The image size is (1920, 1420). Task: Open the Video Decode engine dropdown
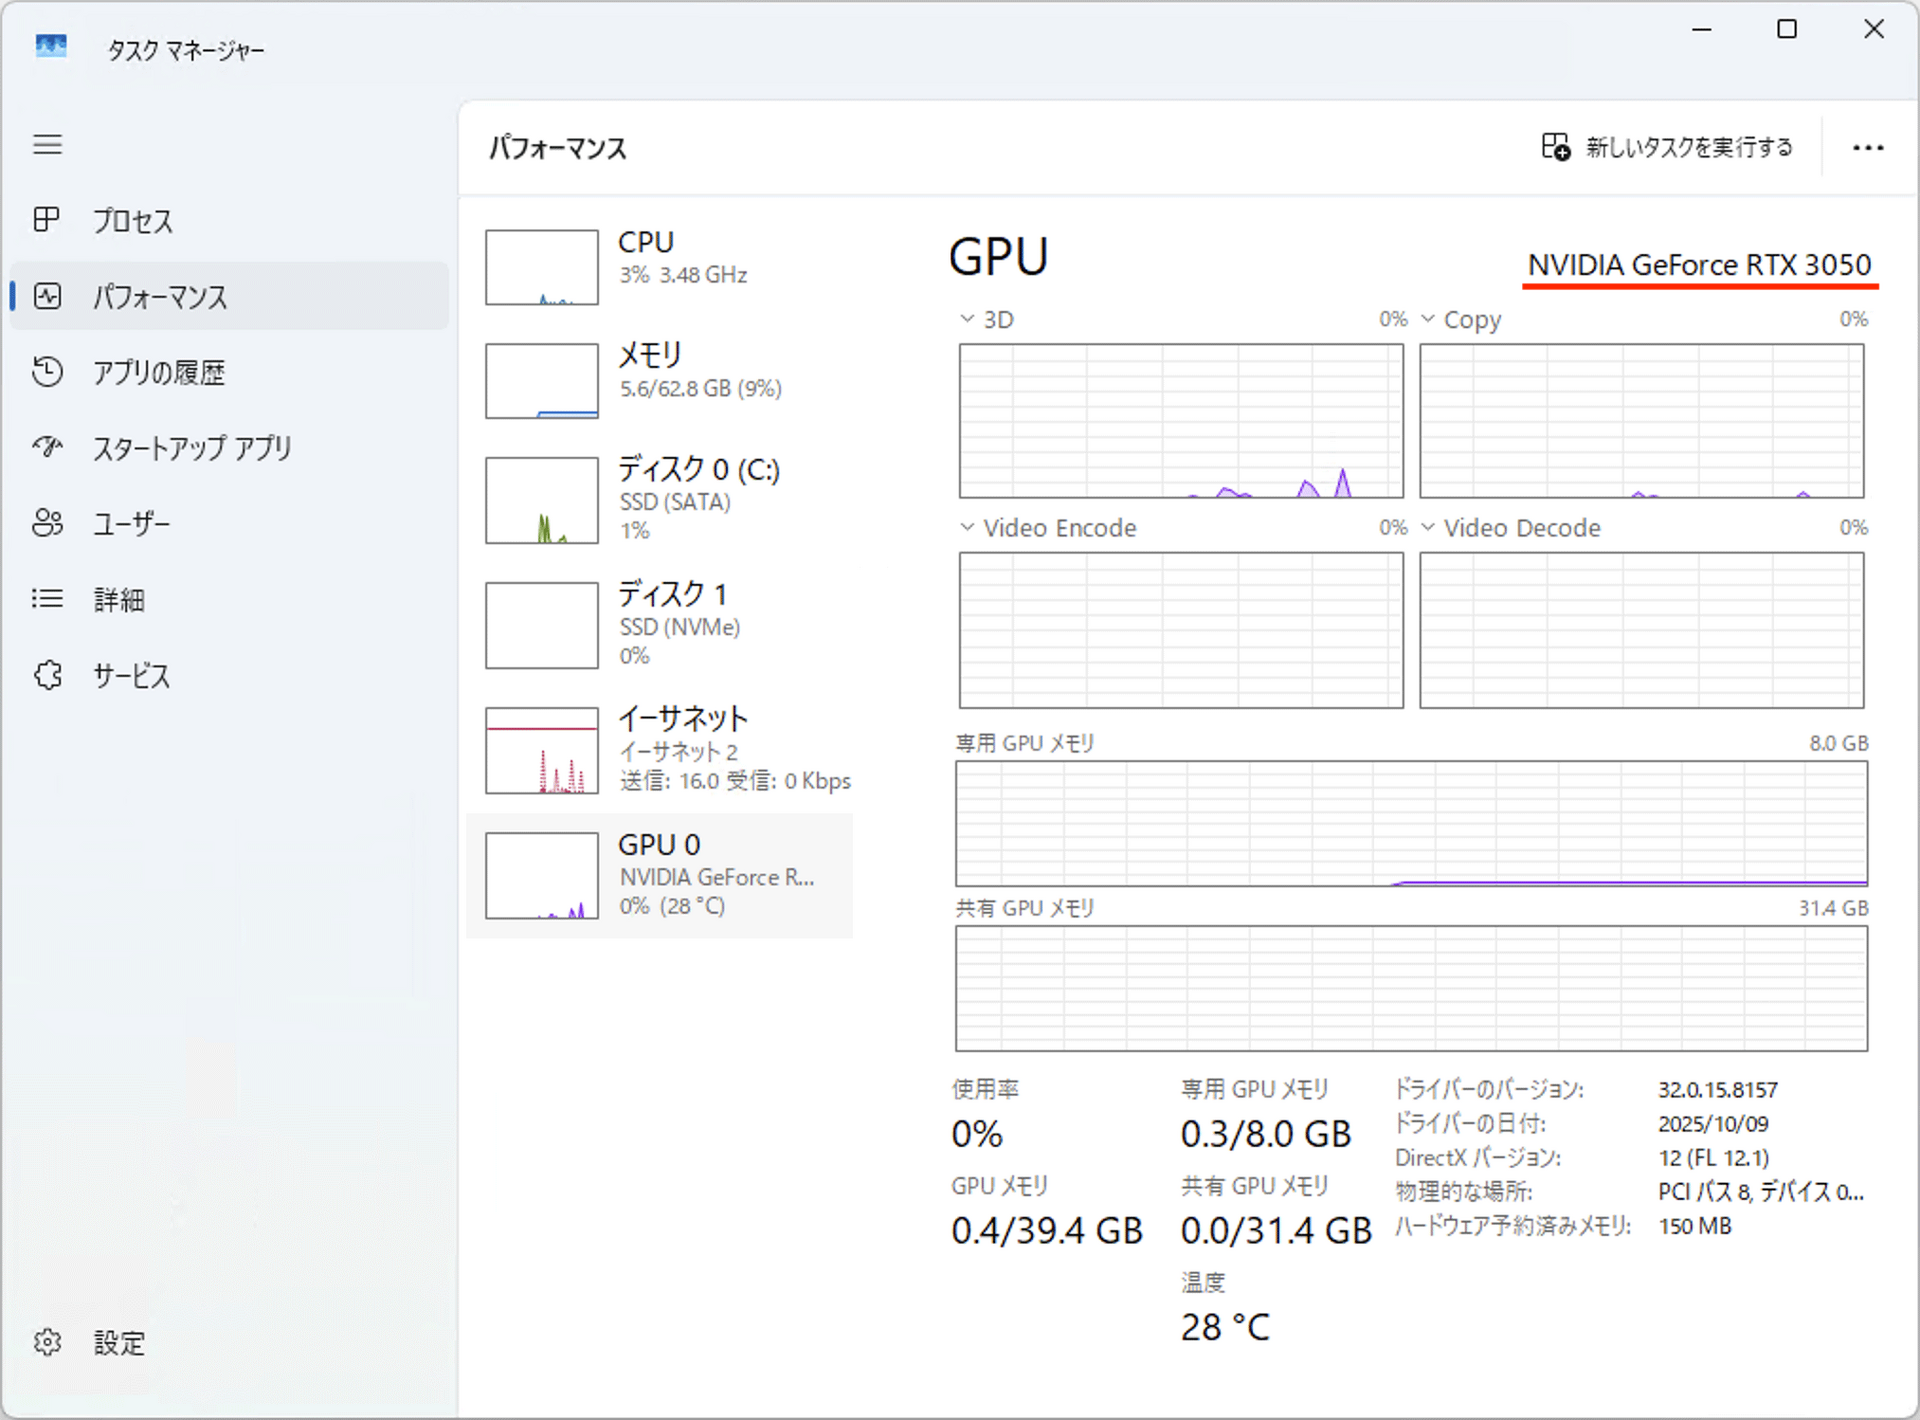(x=1428, y=527)
